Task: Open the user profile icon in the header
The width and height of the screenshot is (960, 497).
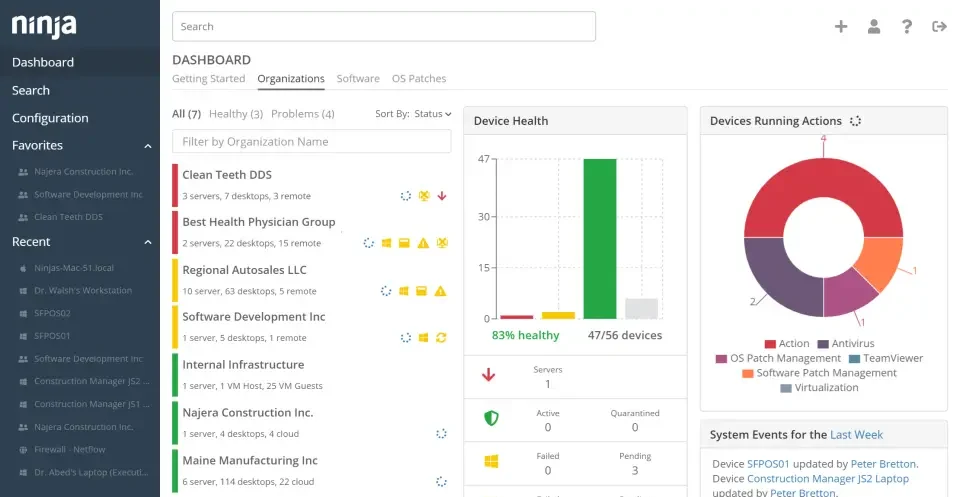Action: tap(874, 26)
